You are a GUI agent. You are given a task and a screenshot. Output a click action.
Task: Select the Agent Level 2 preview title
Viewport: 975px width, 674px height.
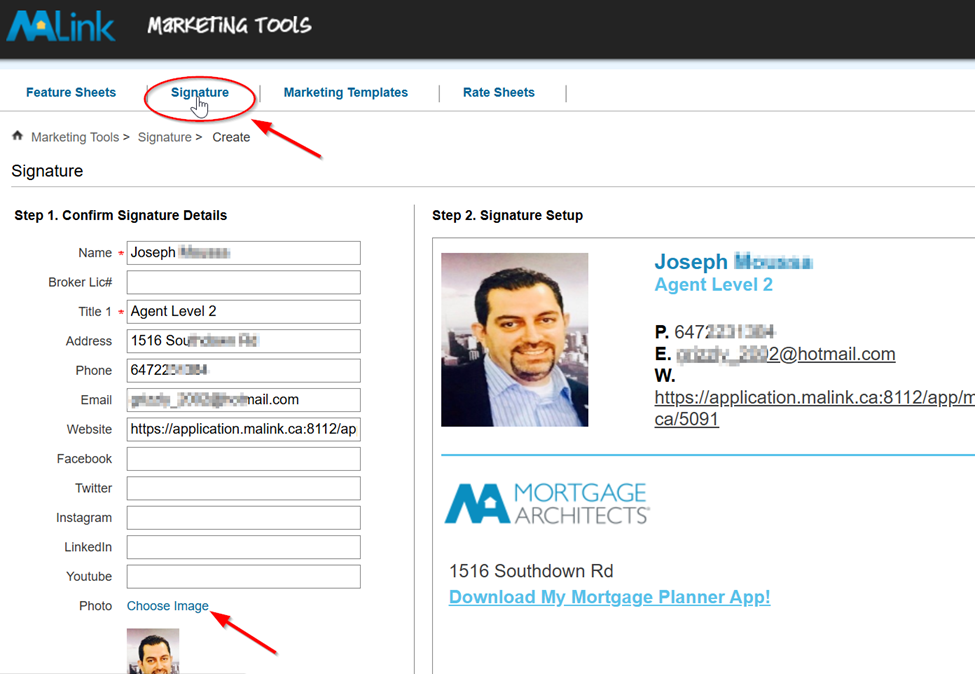click(x=714, y=285)
